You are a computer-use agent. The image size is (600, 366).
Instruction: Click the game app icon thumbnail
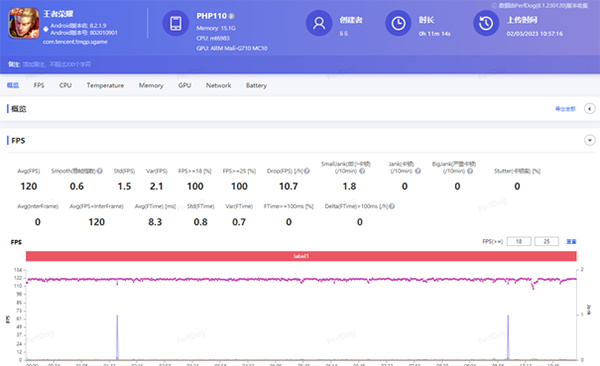click(24, 23)
